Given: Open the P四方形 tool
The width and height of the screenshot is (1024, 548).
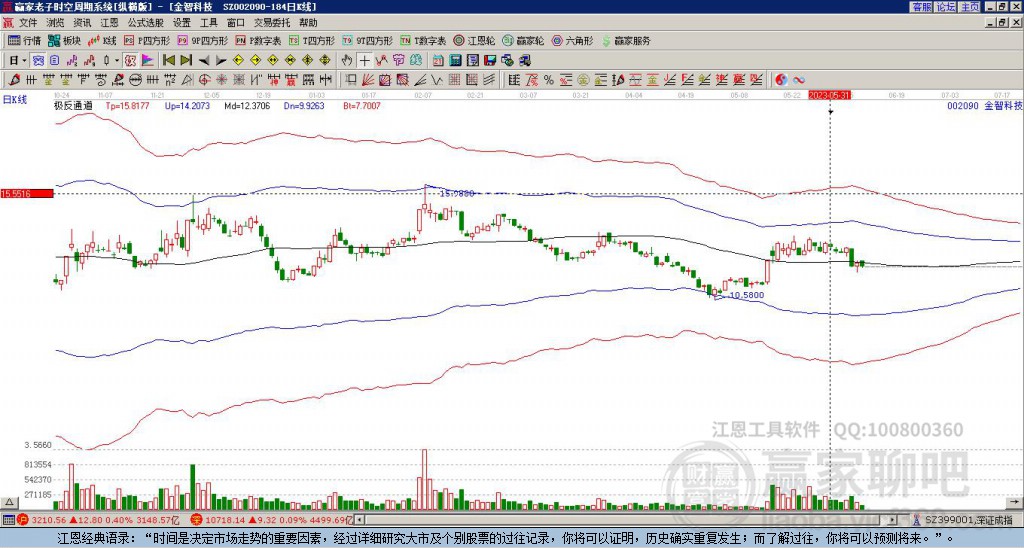Looking at the screenshot, I should [x=147, y=40].
